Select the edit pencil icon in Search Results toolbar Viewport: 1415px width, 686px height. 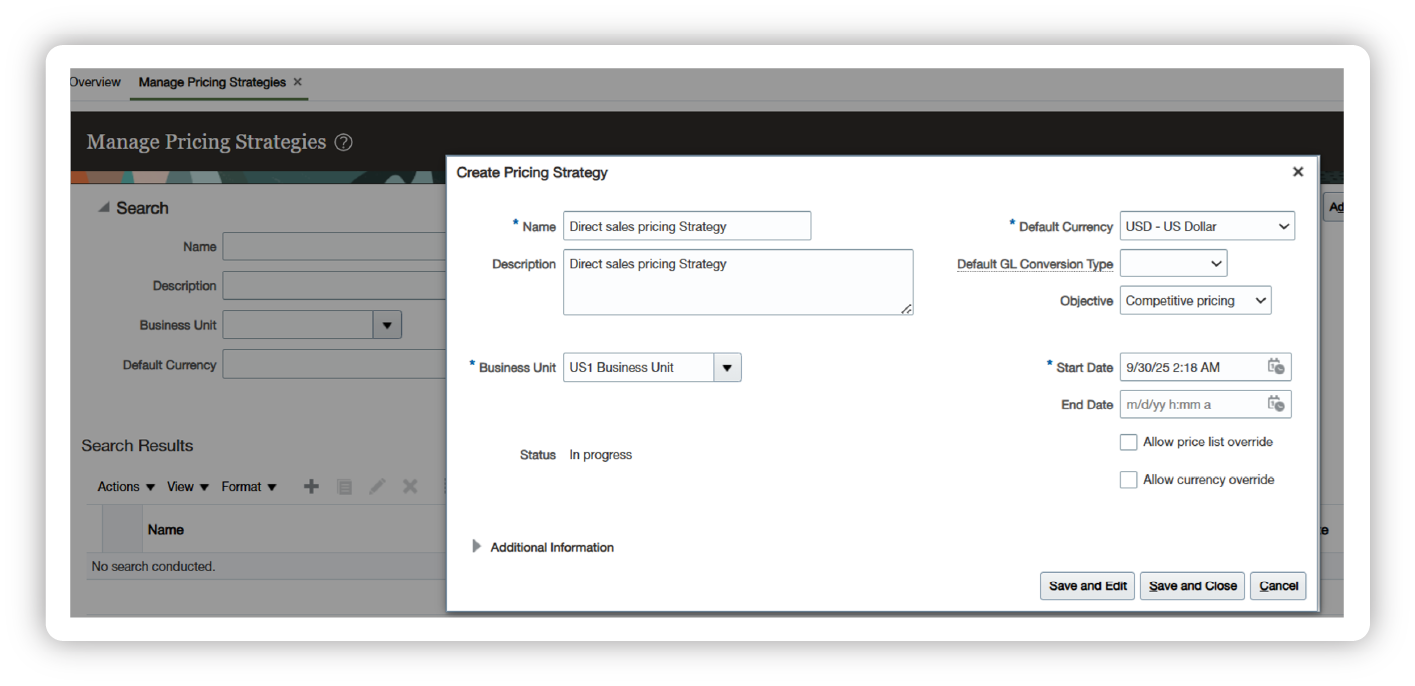point(377,486)
